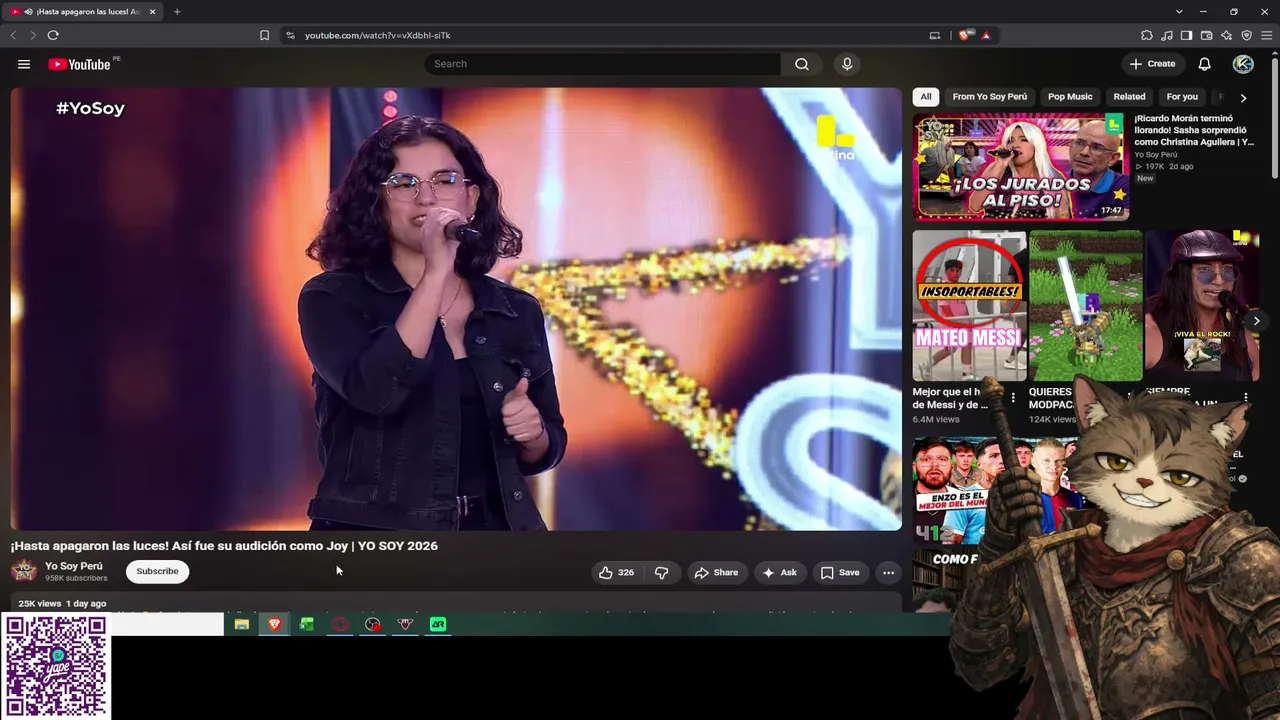This screenshot has height=720, width=1280.
Task: Save the video to a playlist
Action: pos(840,572)
